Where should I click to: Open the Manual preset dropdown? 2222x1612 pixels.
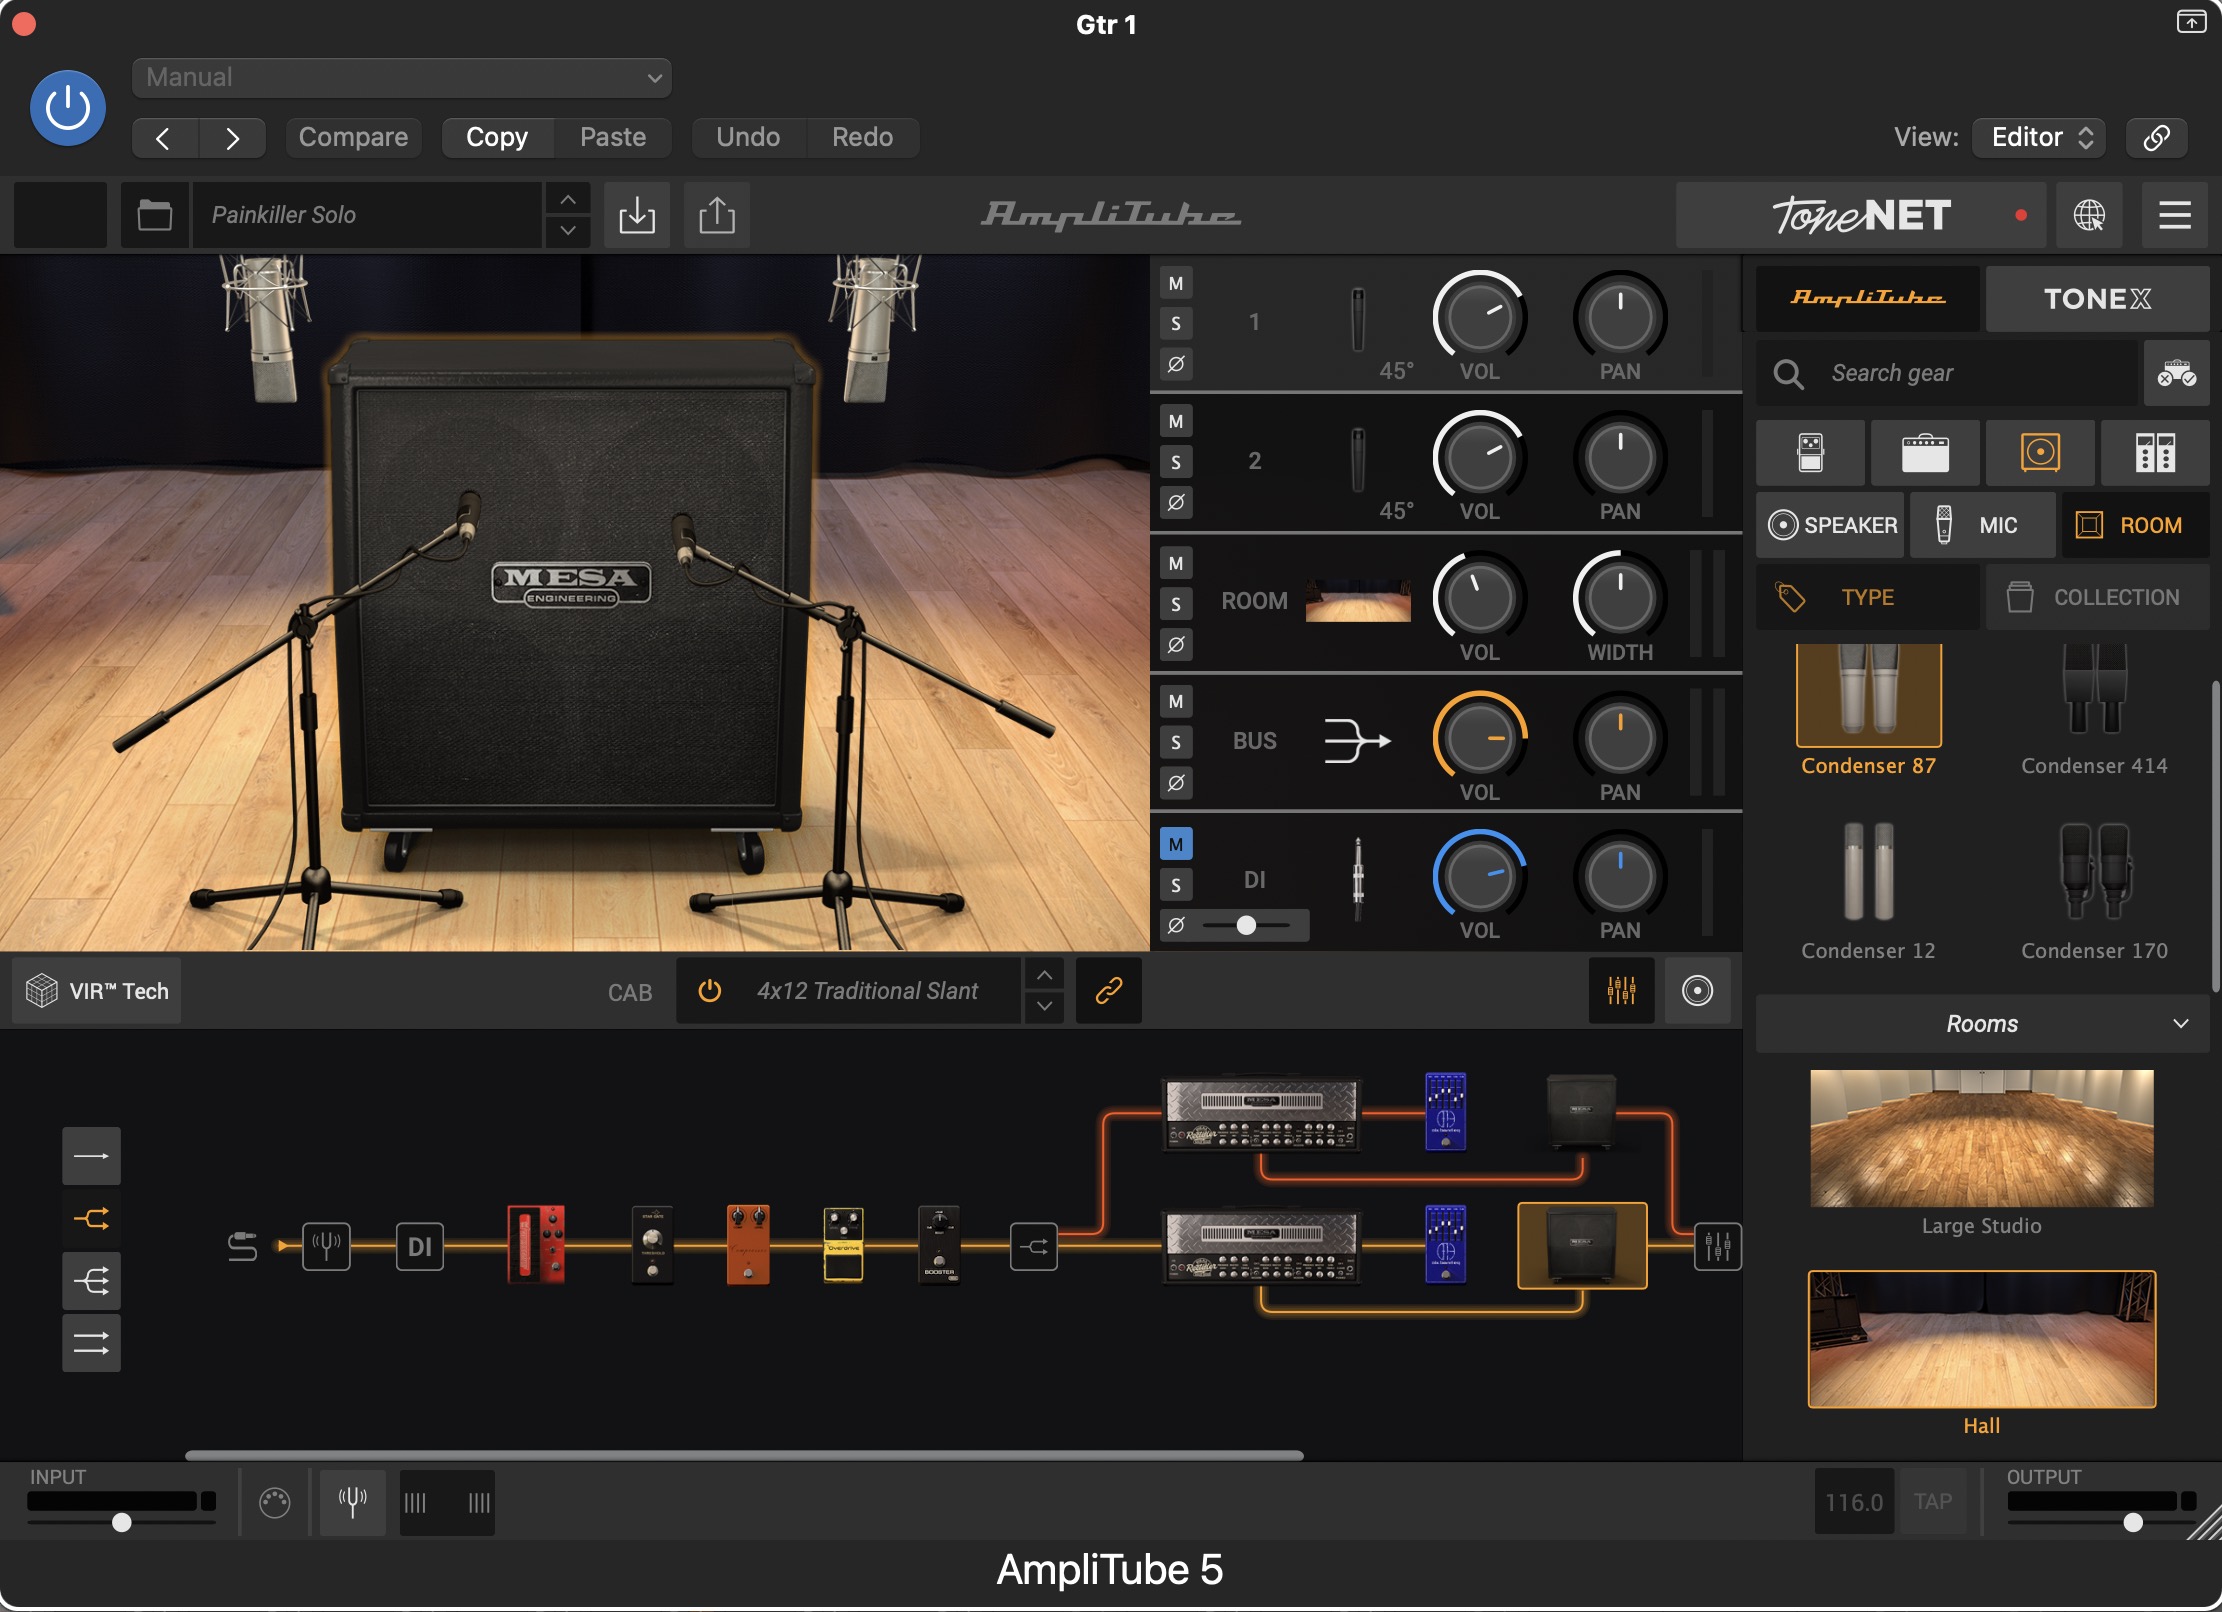[402, 78]
